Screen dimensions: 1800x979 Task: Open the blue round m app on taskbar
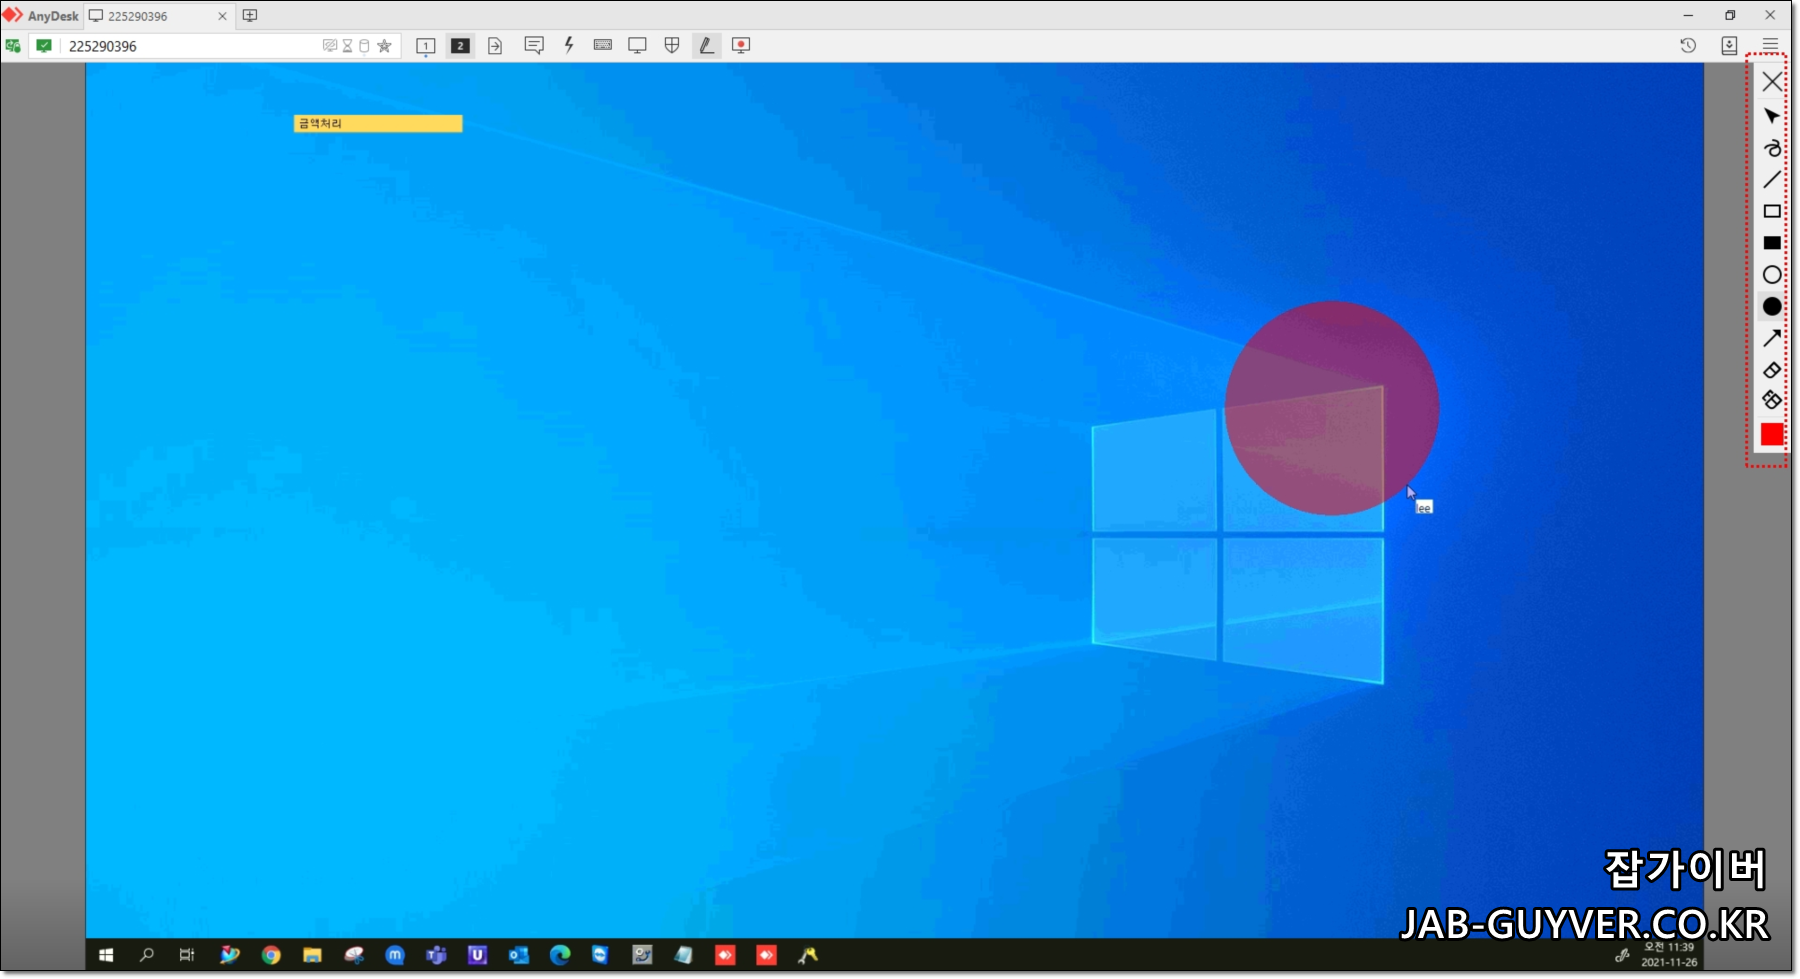coord(395,955)
